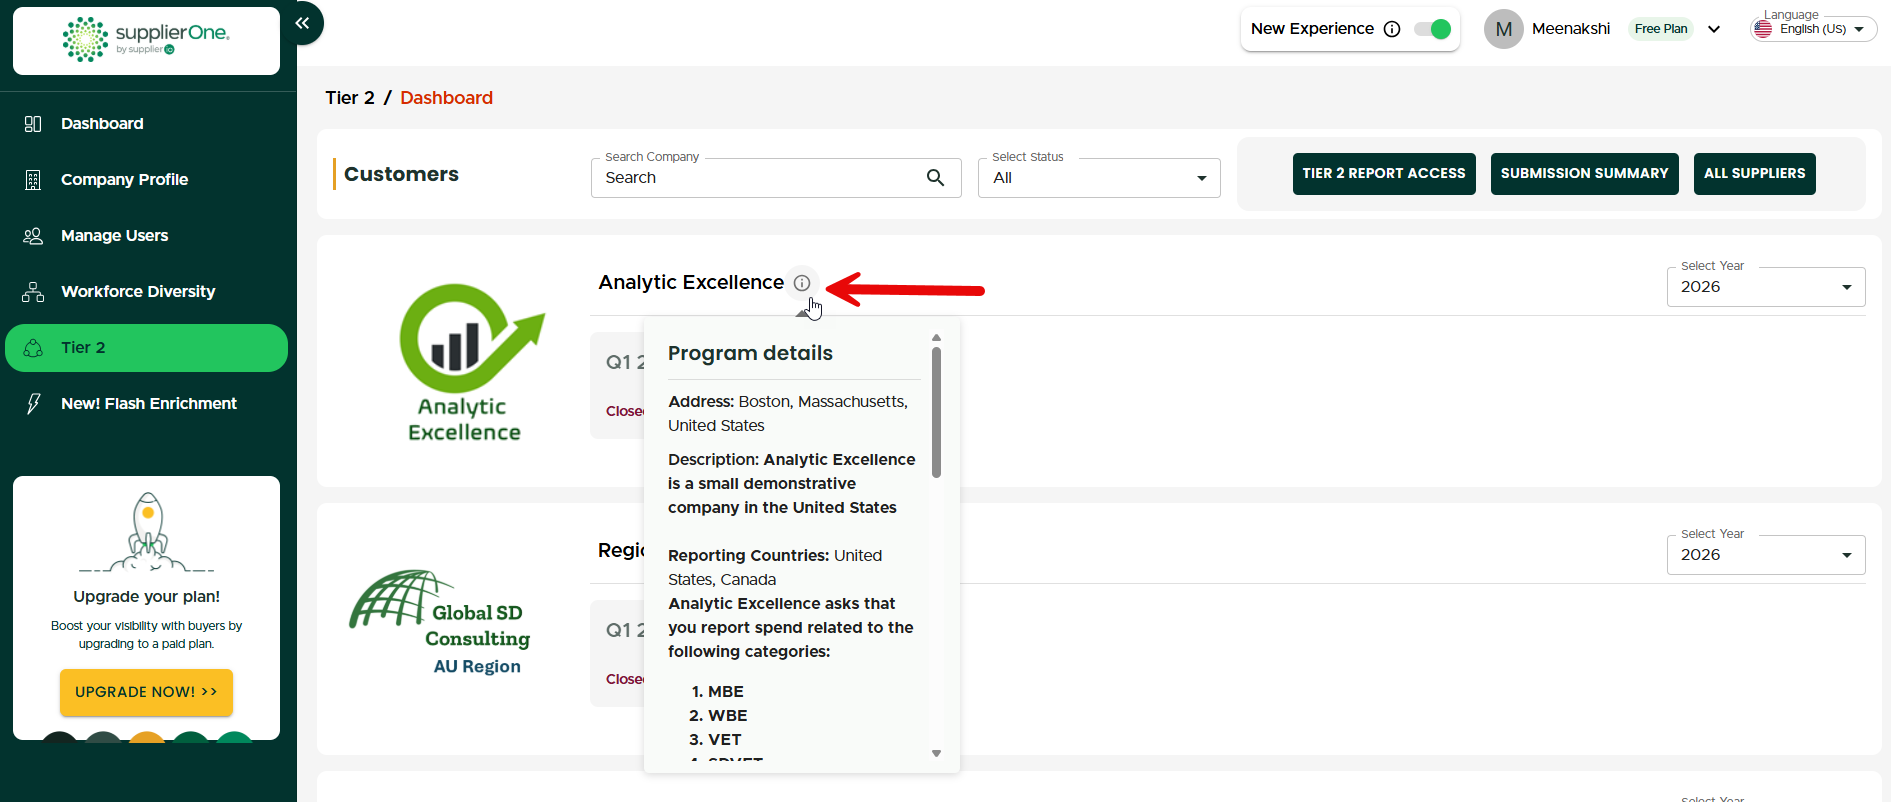Click the popup scroll-up arrow

pos(936,338)
